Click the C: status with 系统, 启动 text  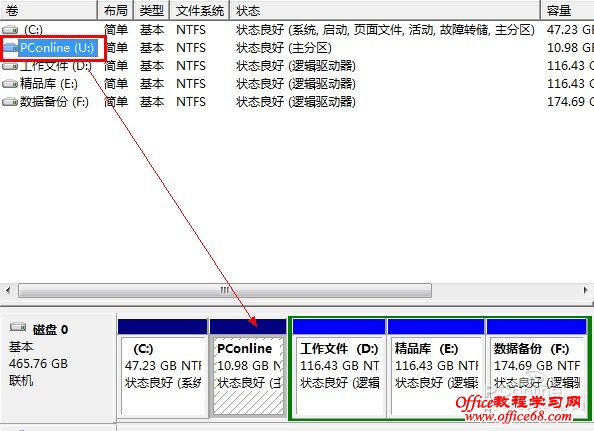[x=385, y=30]
